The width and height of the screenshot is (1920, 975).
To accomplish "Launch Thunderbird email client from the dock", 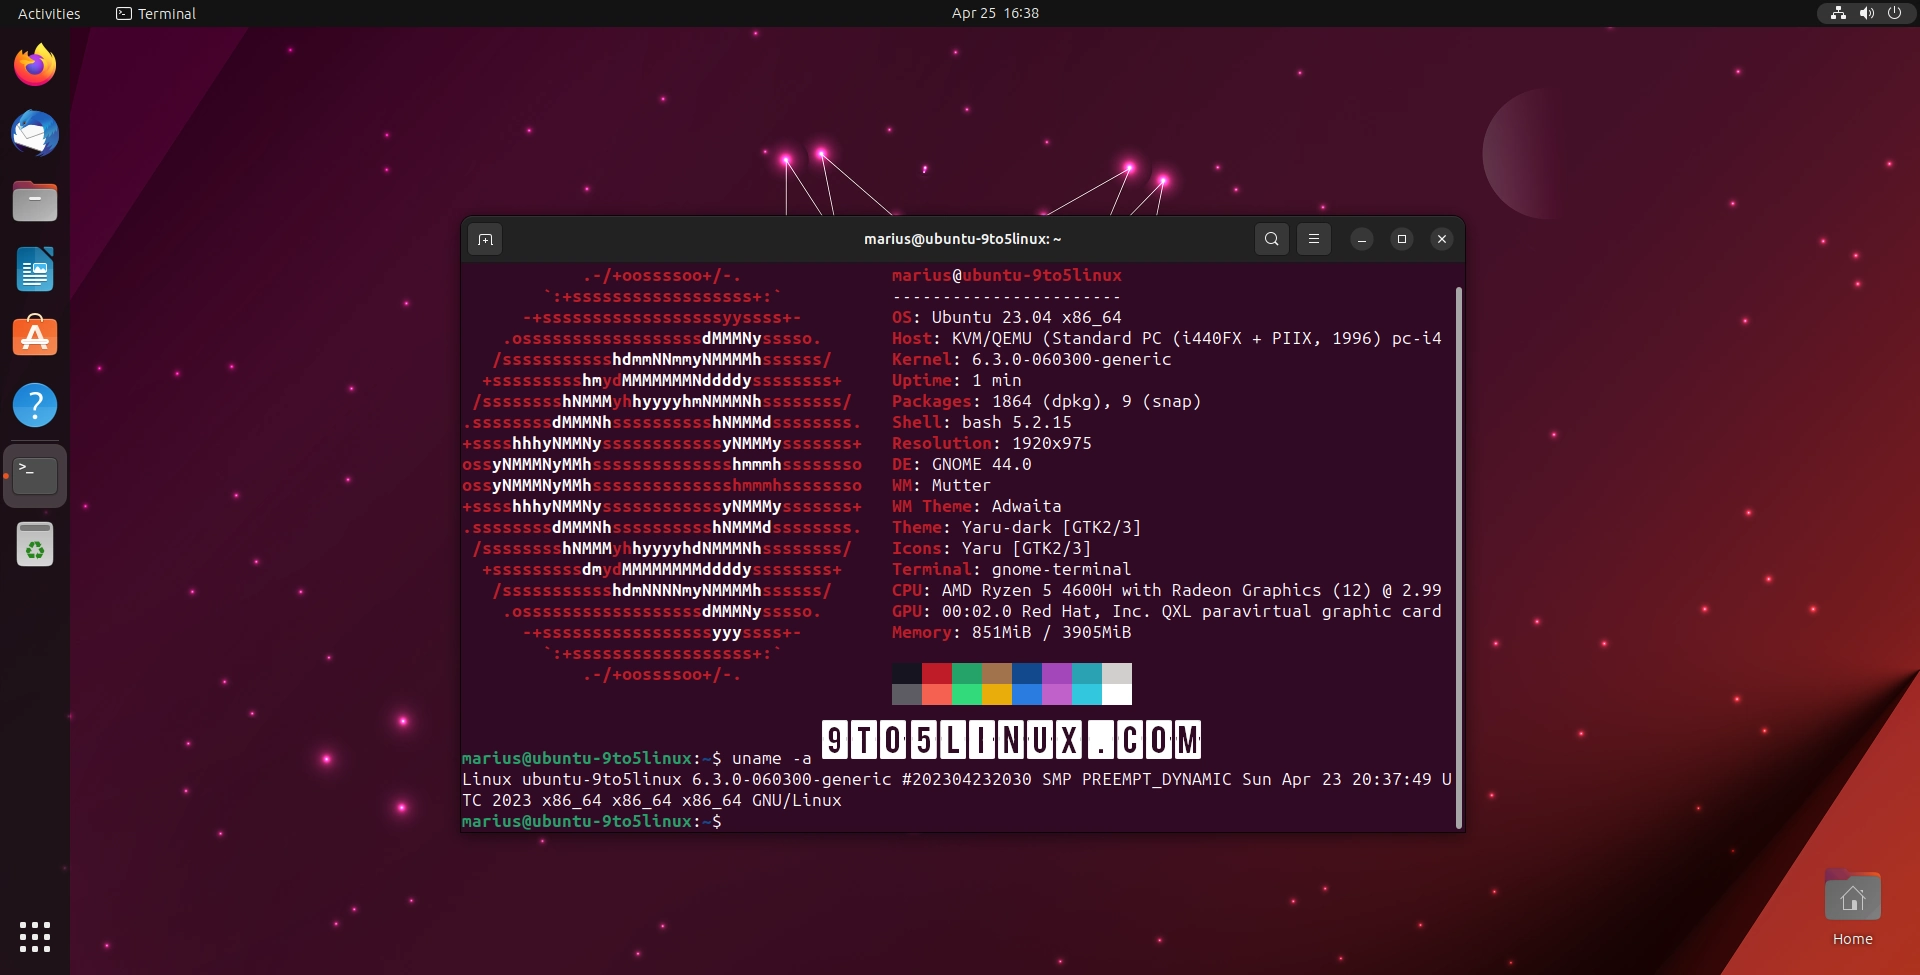I will [x=35, y=133].
